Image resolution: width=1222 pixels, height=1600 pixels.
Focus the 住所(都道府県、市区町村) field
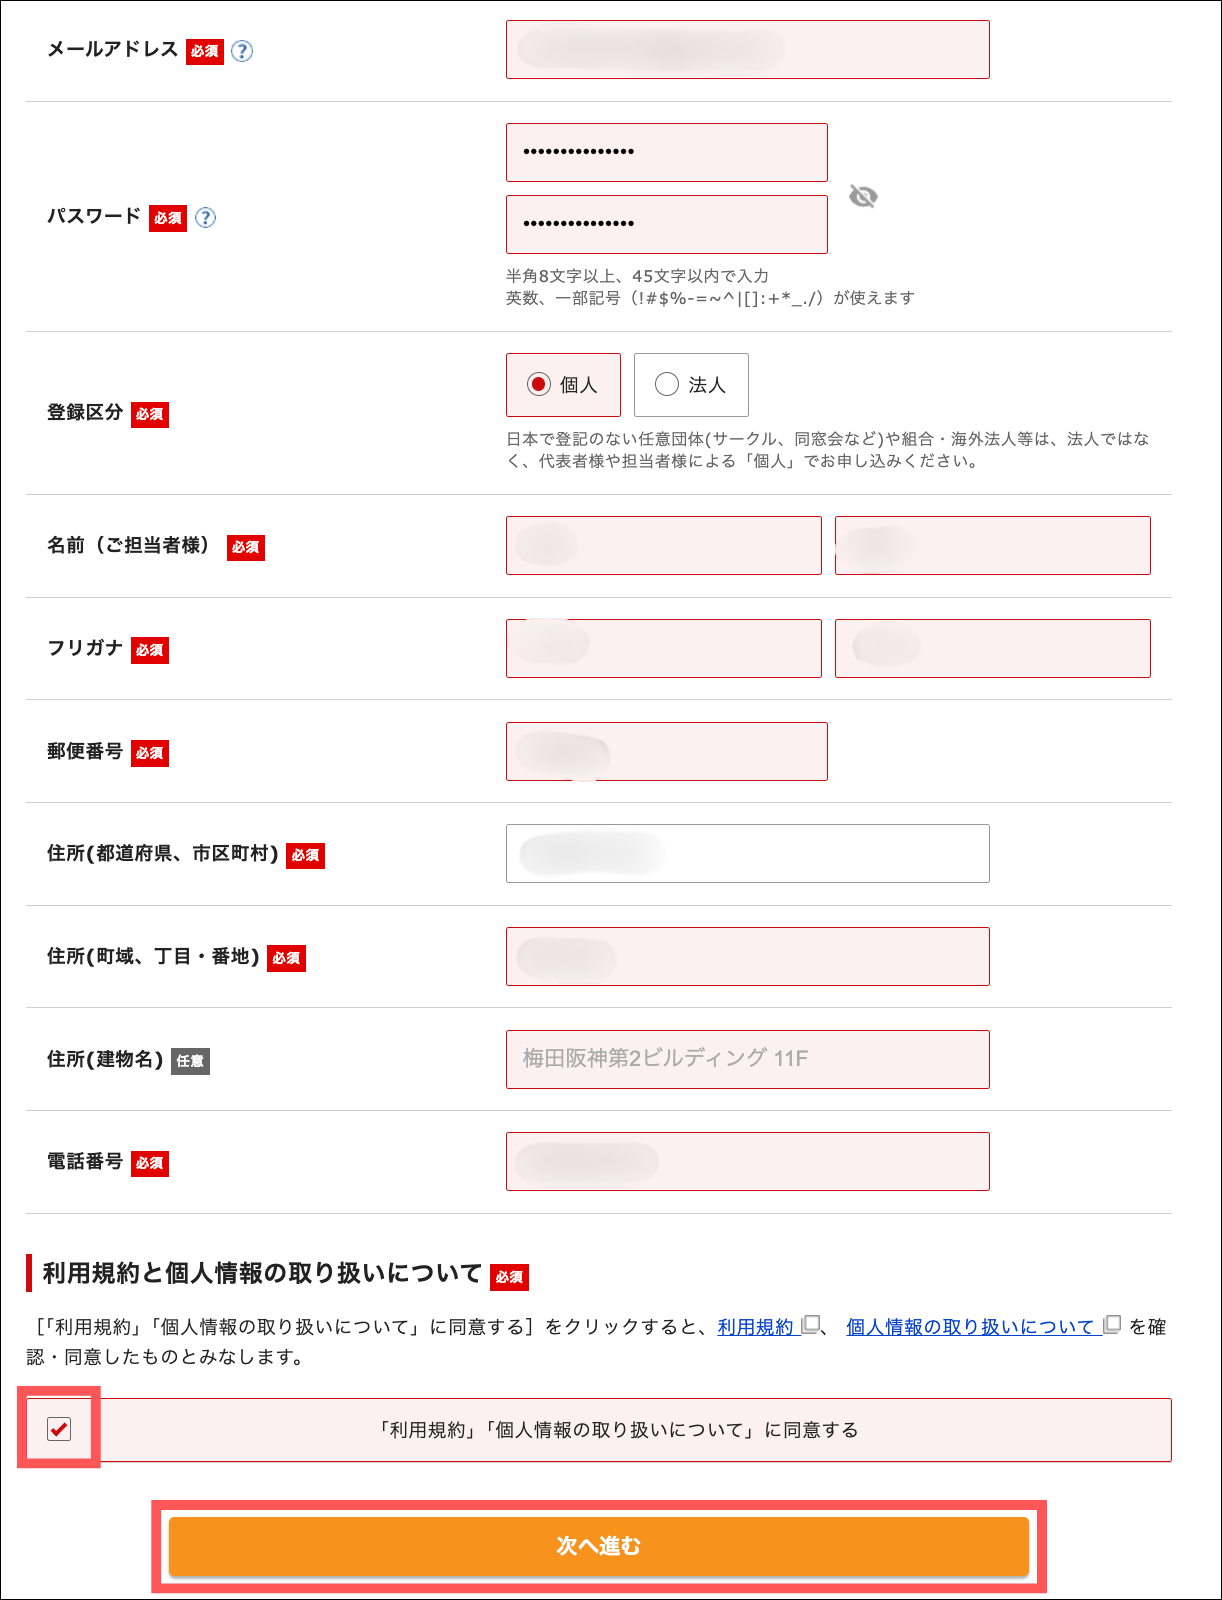[747, 853]
